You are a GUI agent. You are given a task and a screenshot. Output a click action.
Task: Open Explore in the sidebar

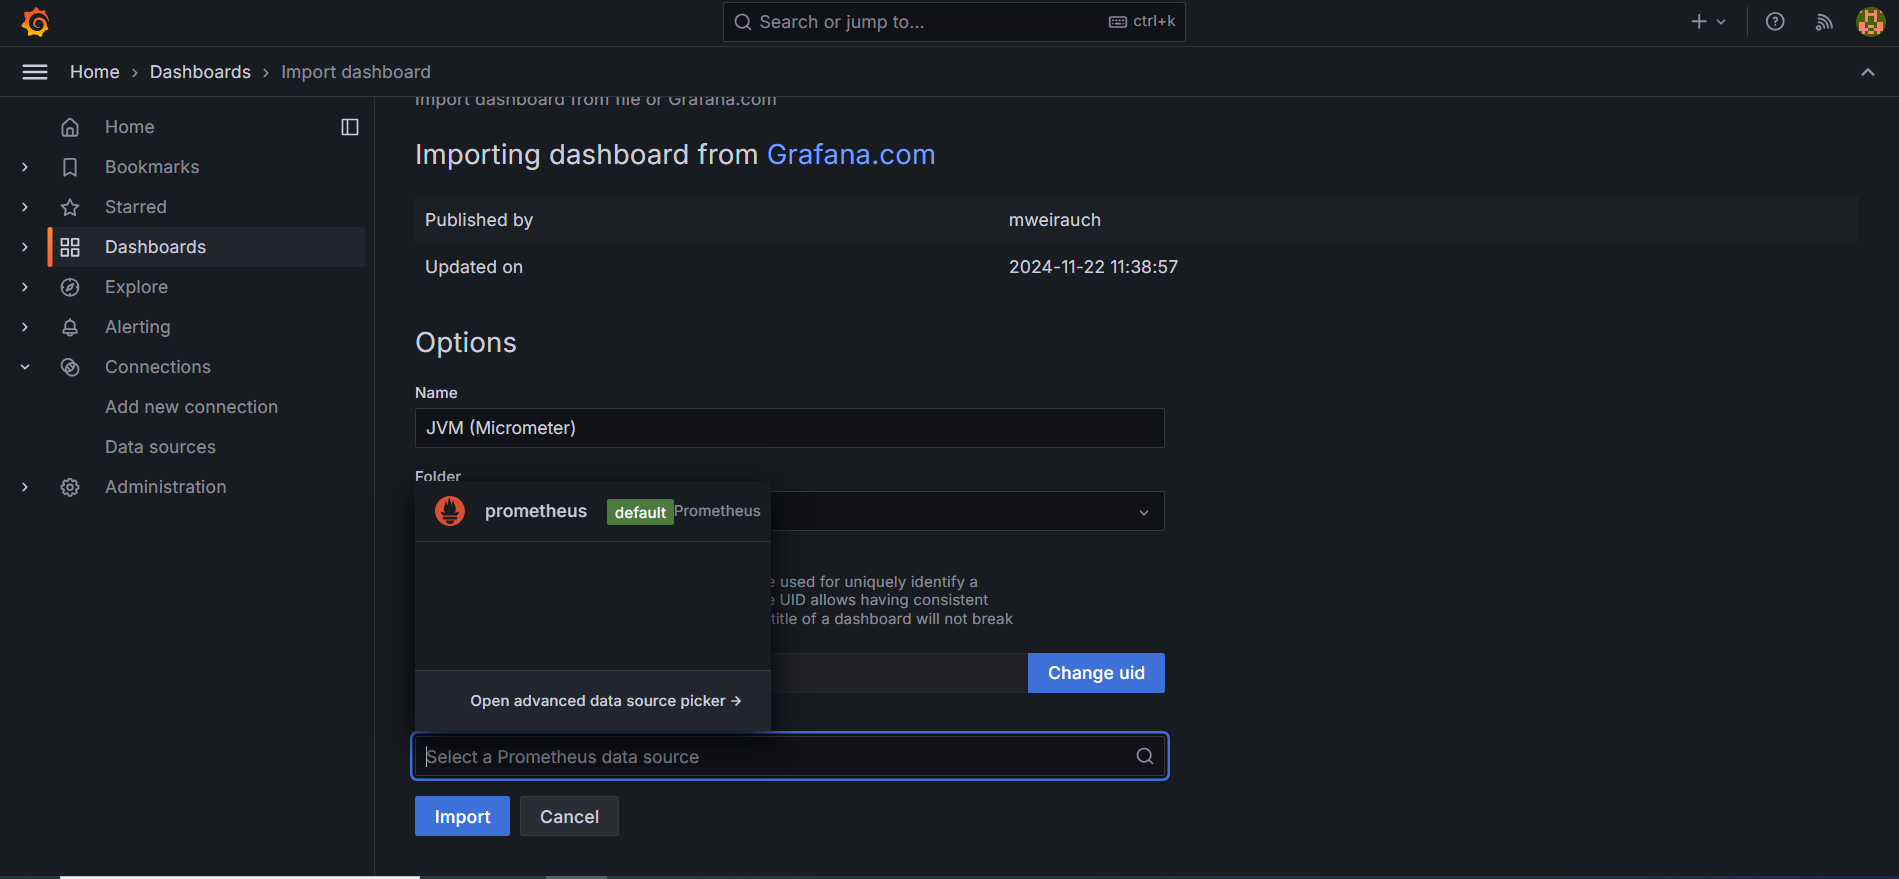[x=136, y=287]
